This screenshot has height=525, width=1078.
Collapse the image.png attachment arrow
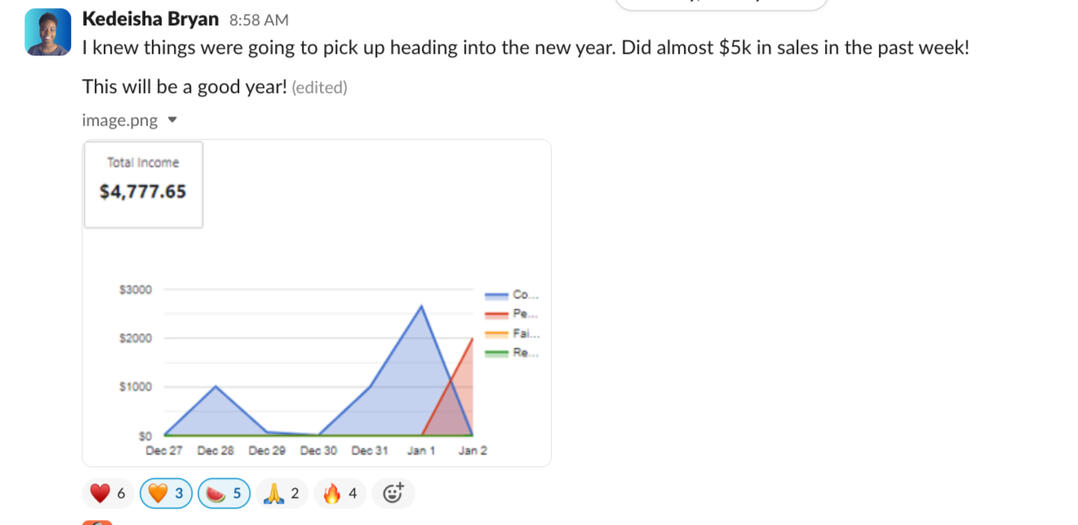coord(172,120)
